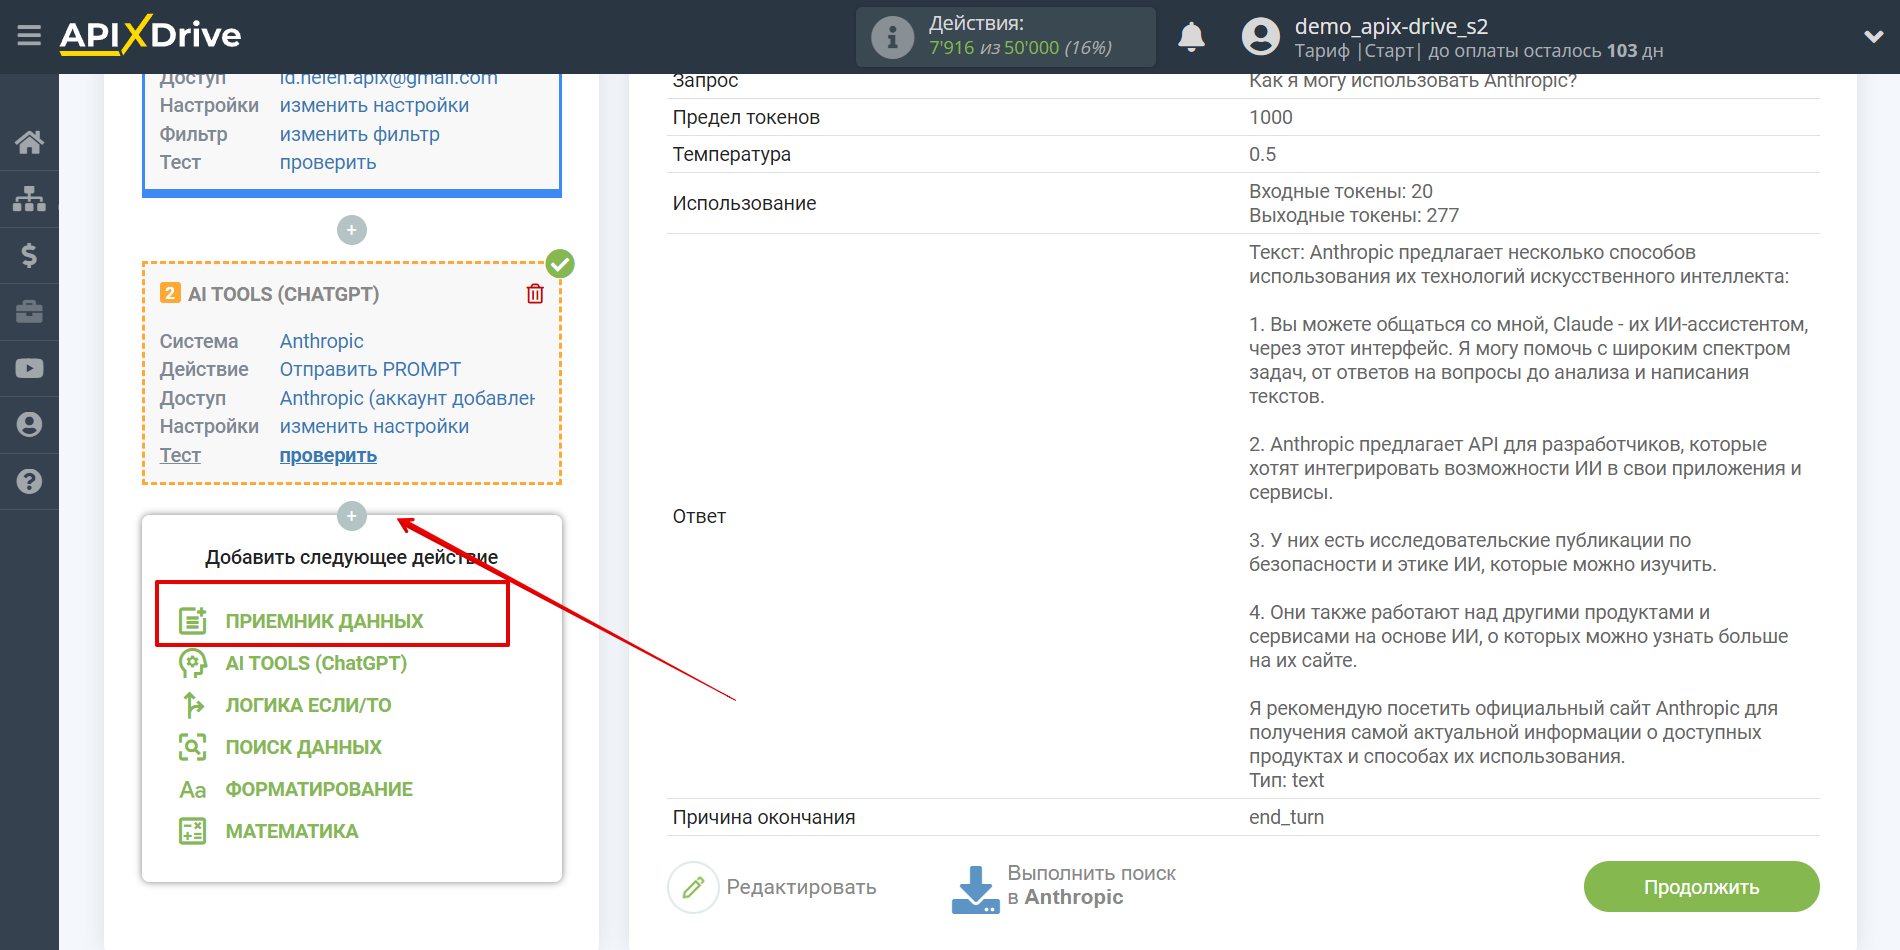Click the МАТЕМАТИКА calculator icon
The width and height of the screenshot is (1900, 950).
click(x=192, y=831)
